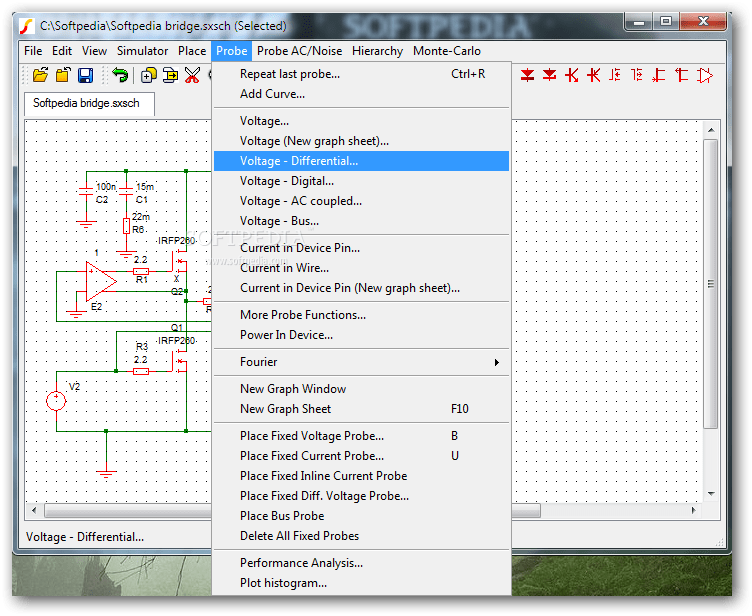Screen dimensions: 752x616
Task: Click the save floppy disk icon
Action: pos(85,75)
